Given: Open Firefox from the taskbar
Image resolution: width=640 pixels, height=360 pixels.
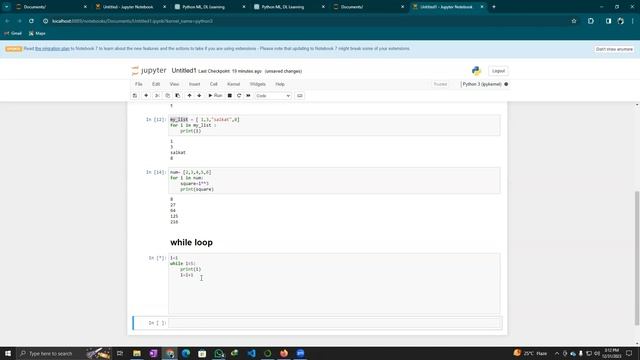Looking at the screenshot, I should [x=284, y=353].
